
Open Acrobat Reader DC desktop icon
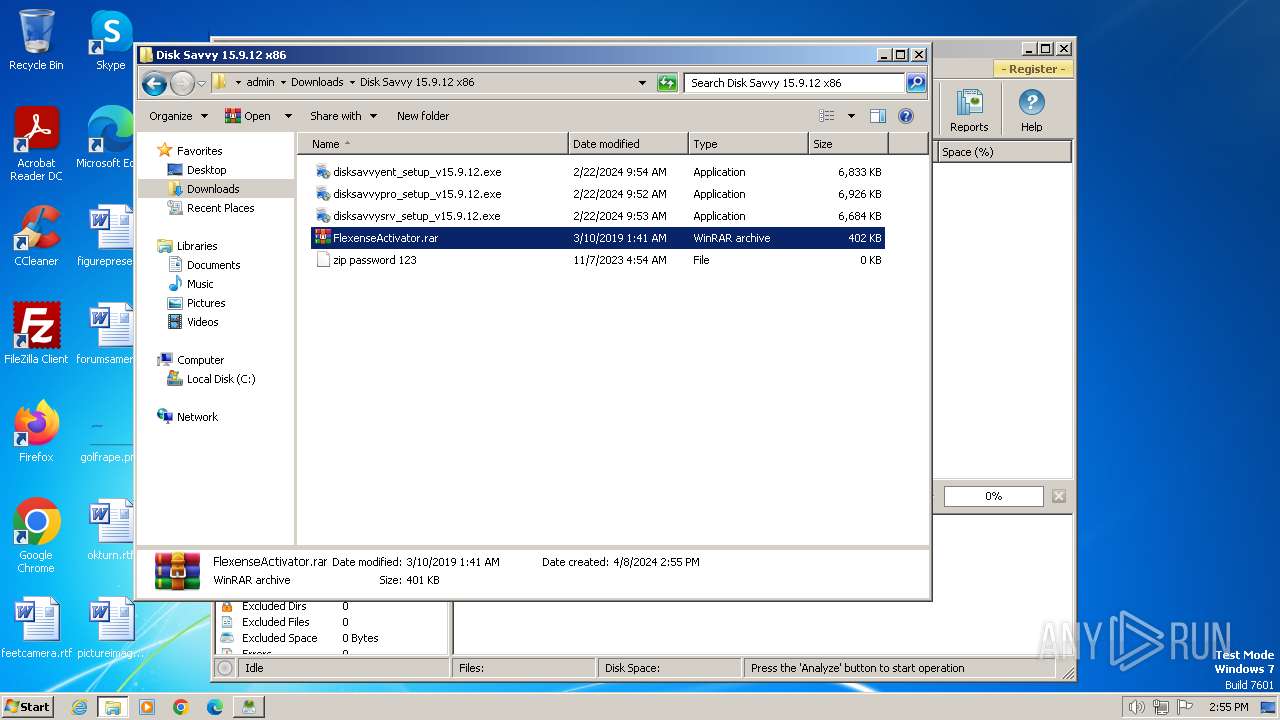[36, 144]
